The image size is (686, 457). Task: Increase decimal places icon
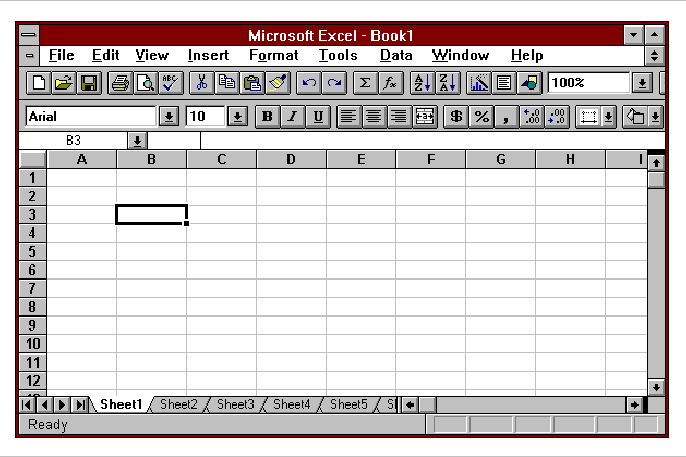[x=532, y=117]
